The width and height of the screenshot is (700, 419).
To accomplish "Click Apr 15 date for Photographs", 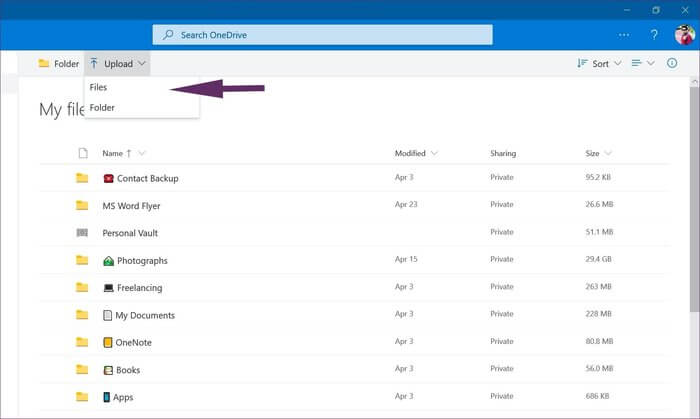I will [x=406, y=259].
